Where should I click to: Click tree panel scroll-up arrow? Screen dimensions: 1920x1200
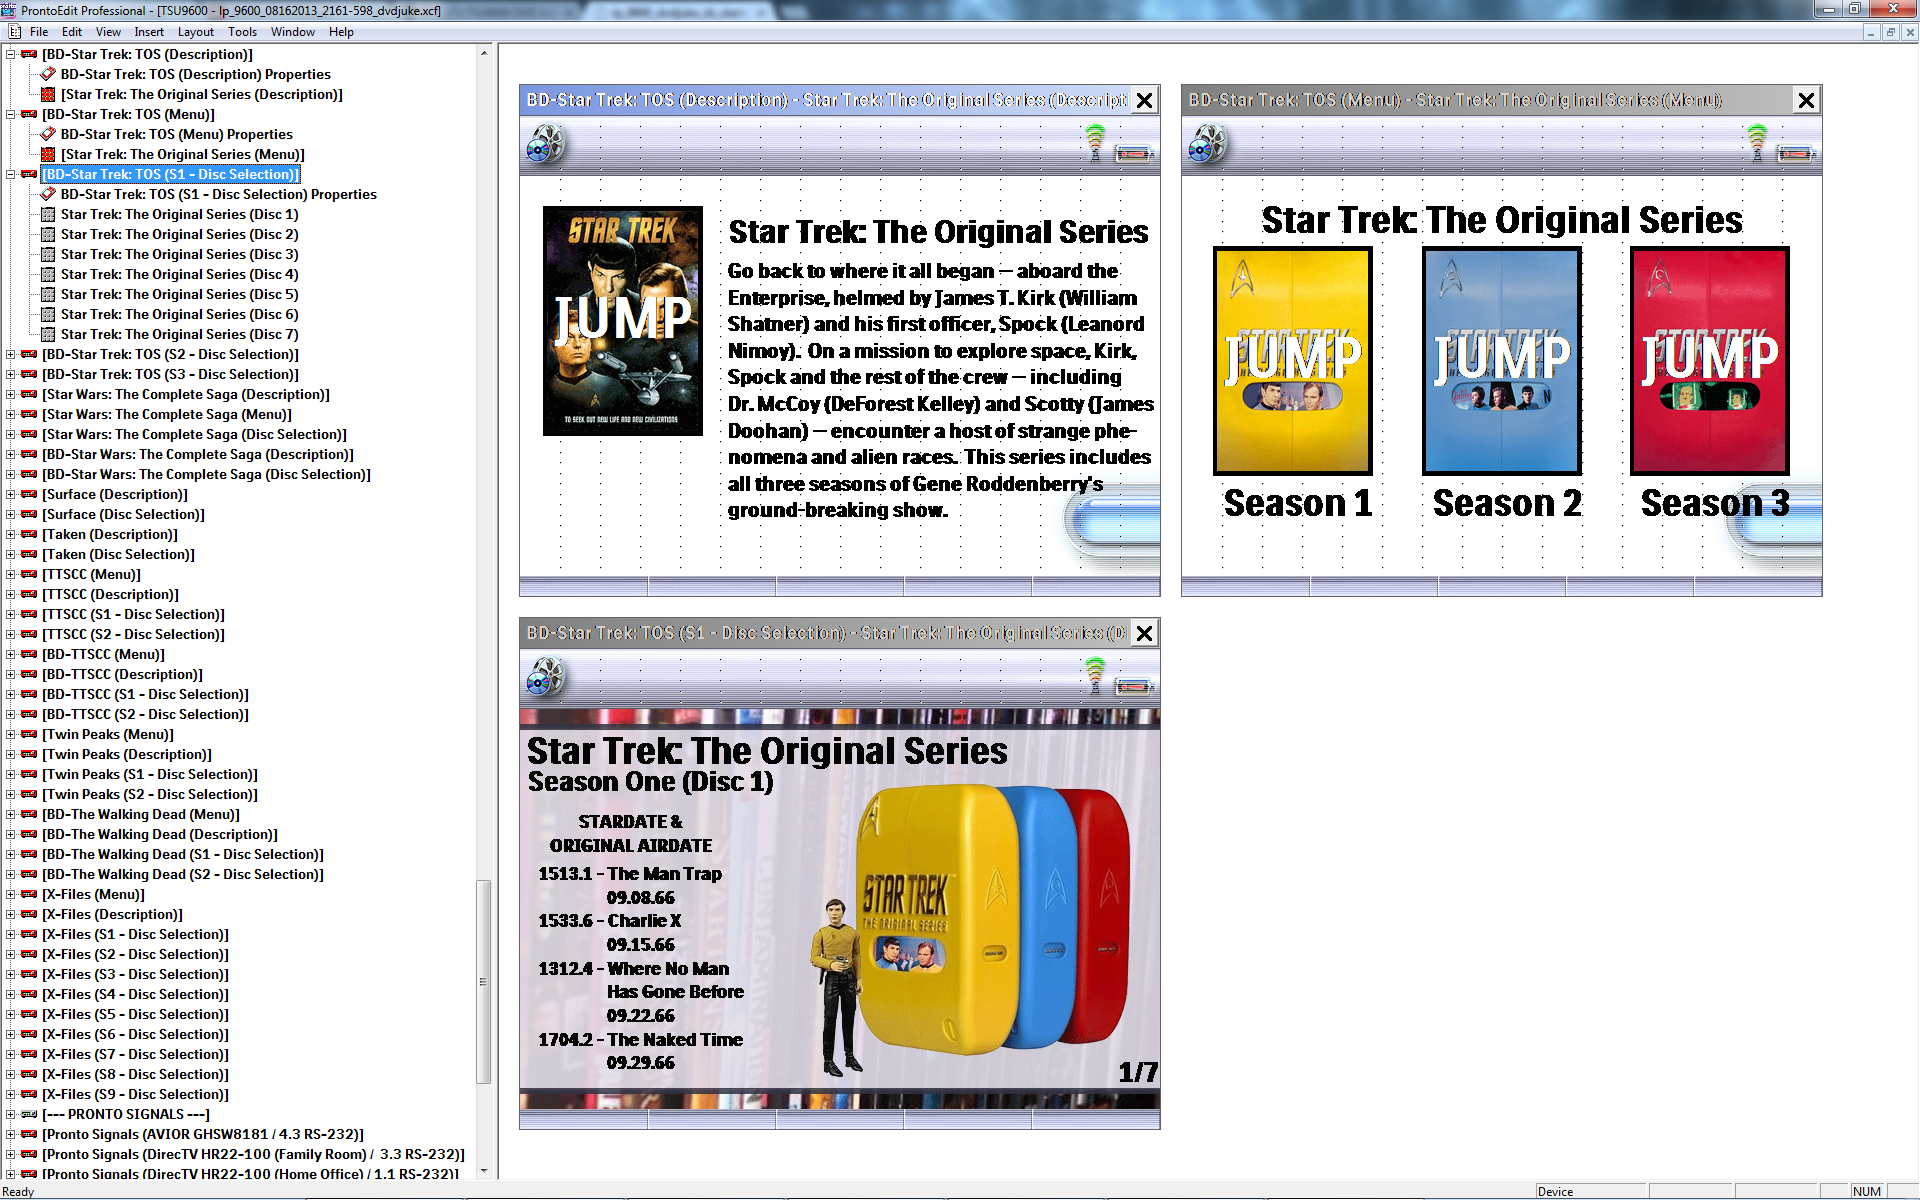484,53
